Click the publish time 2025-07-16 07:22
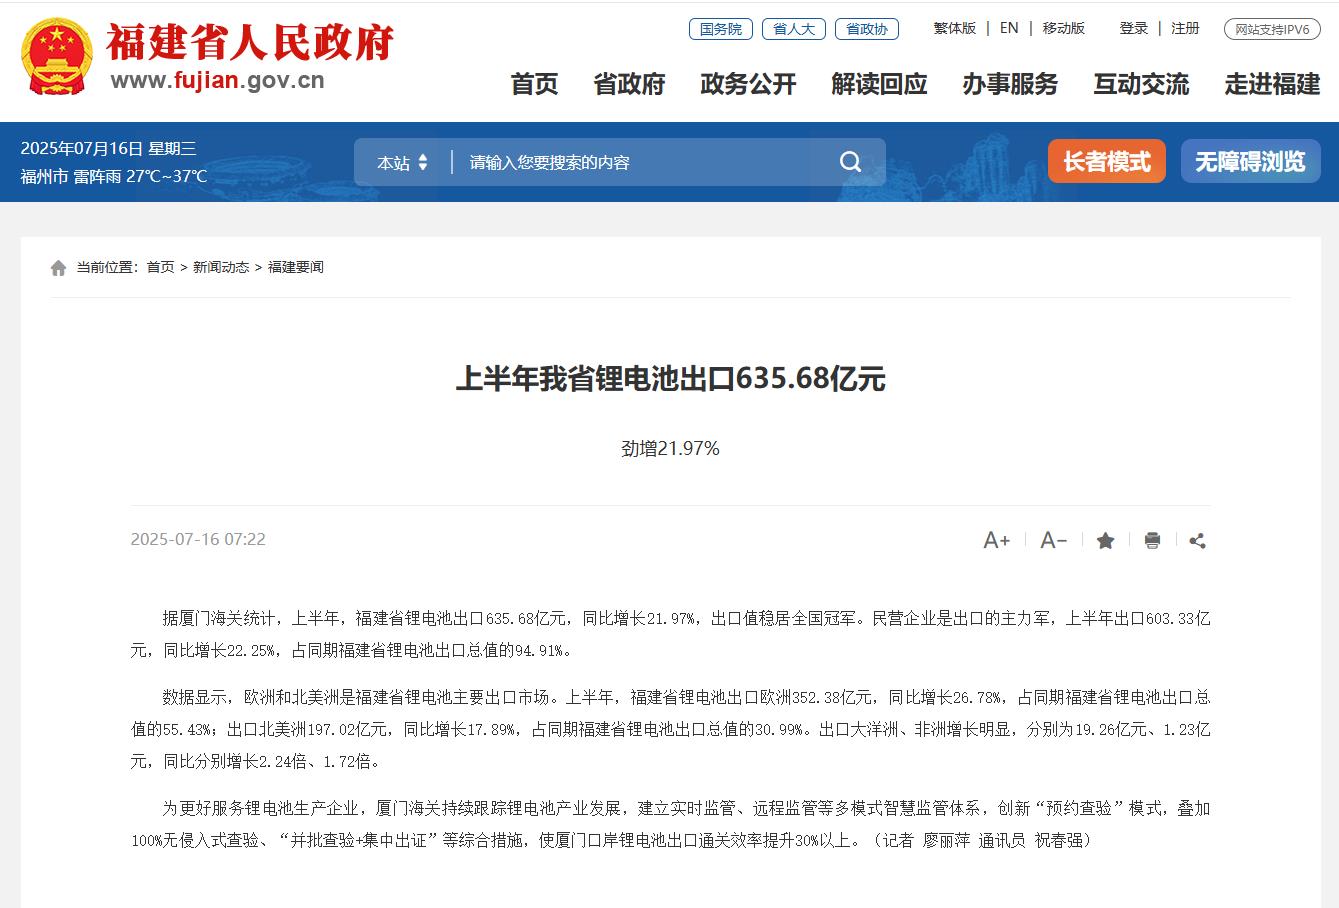Screen dimensions: 1339x908 click(x=198, y=539)
